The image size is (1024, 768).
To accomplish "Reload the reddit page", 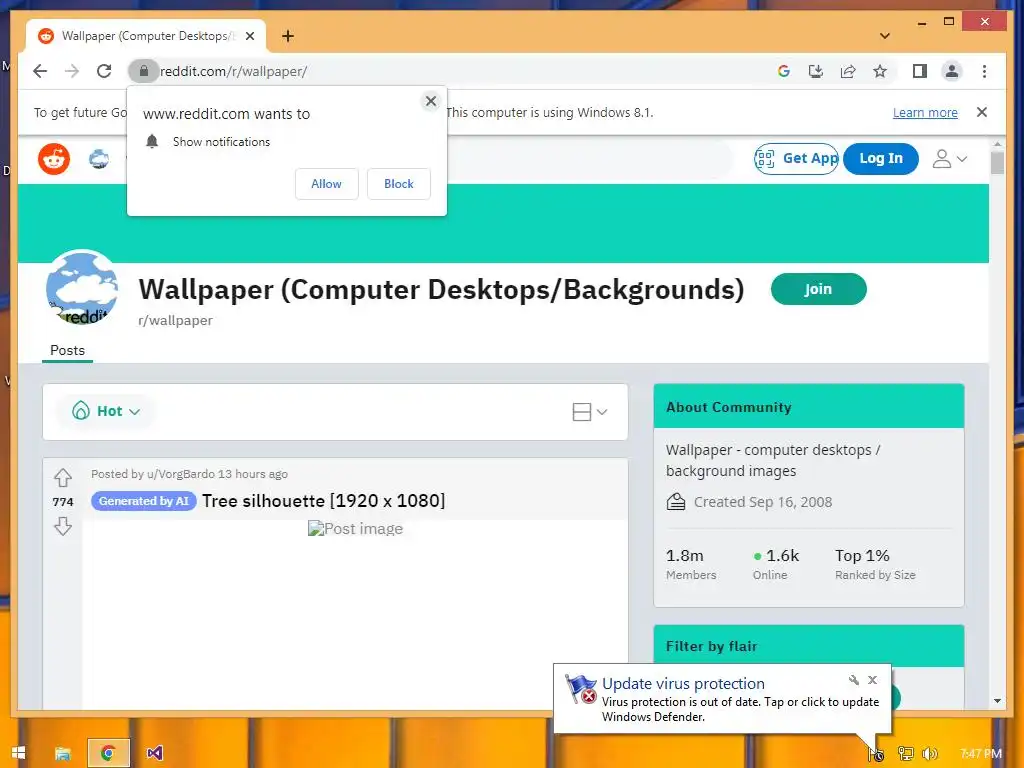I will click(x=104, y=71).
